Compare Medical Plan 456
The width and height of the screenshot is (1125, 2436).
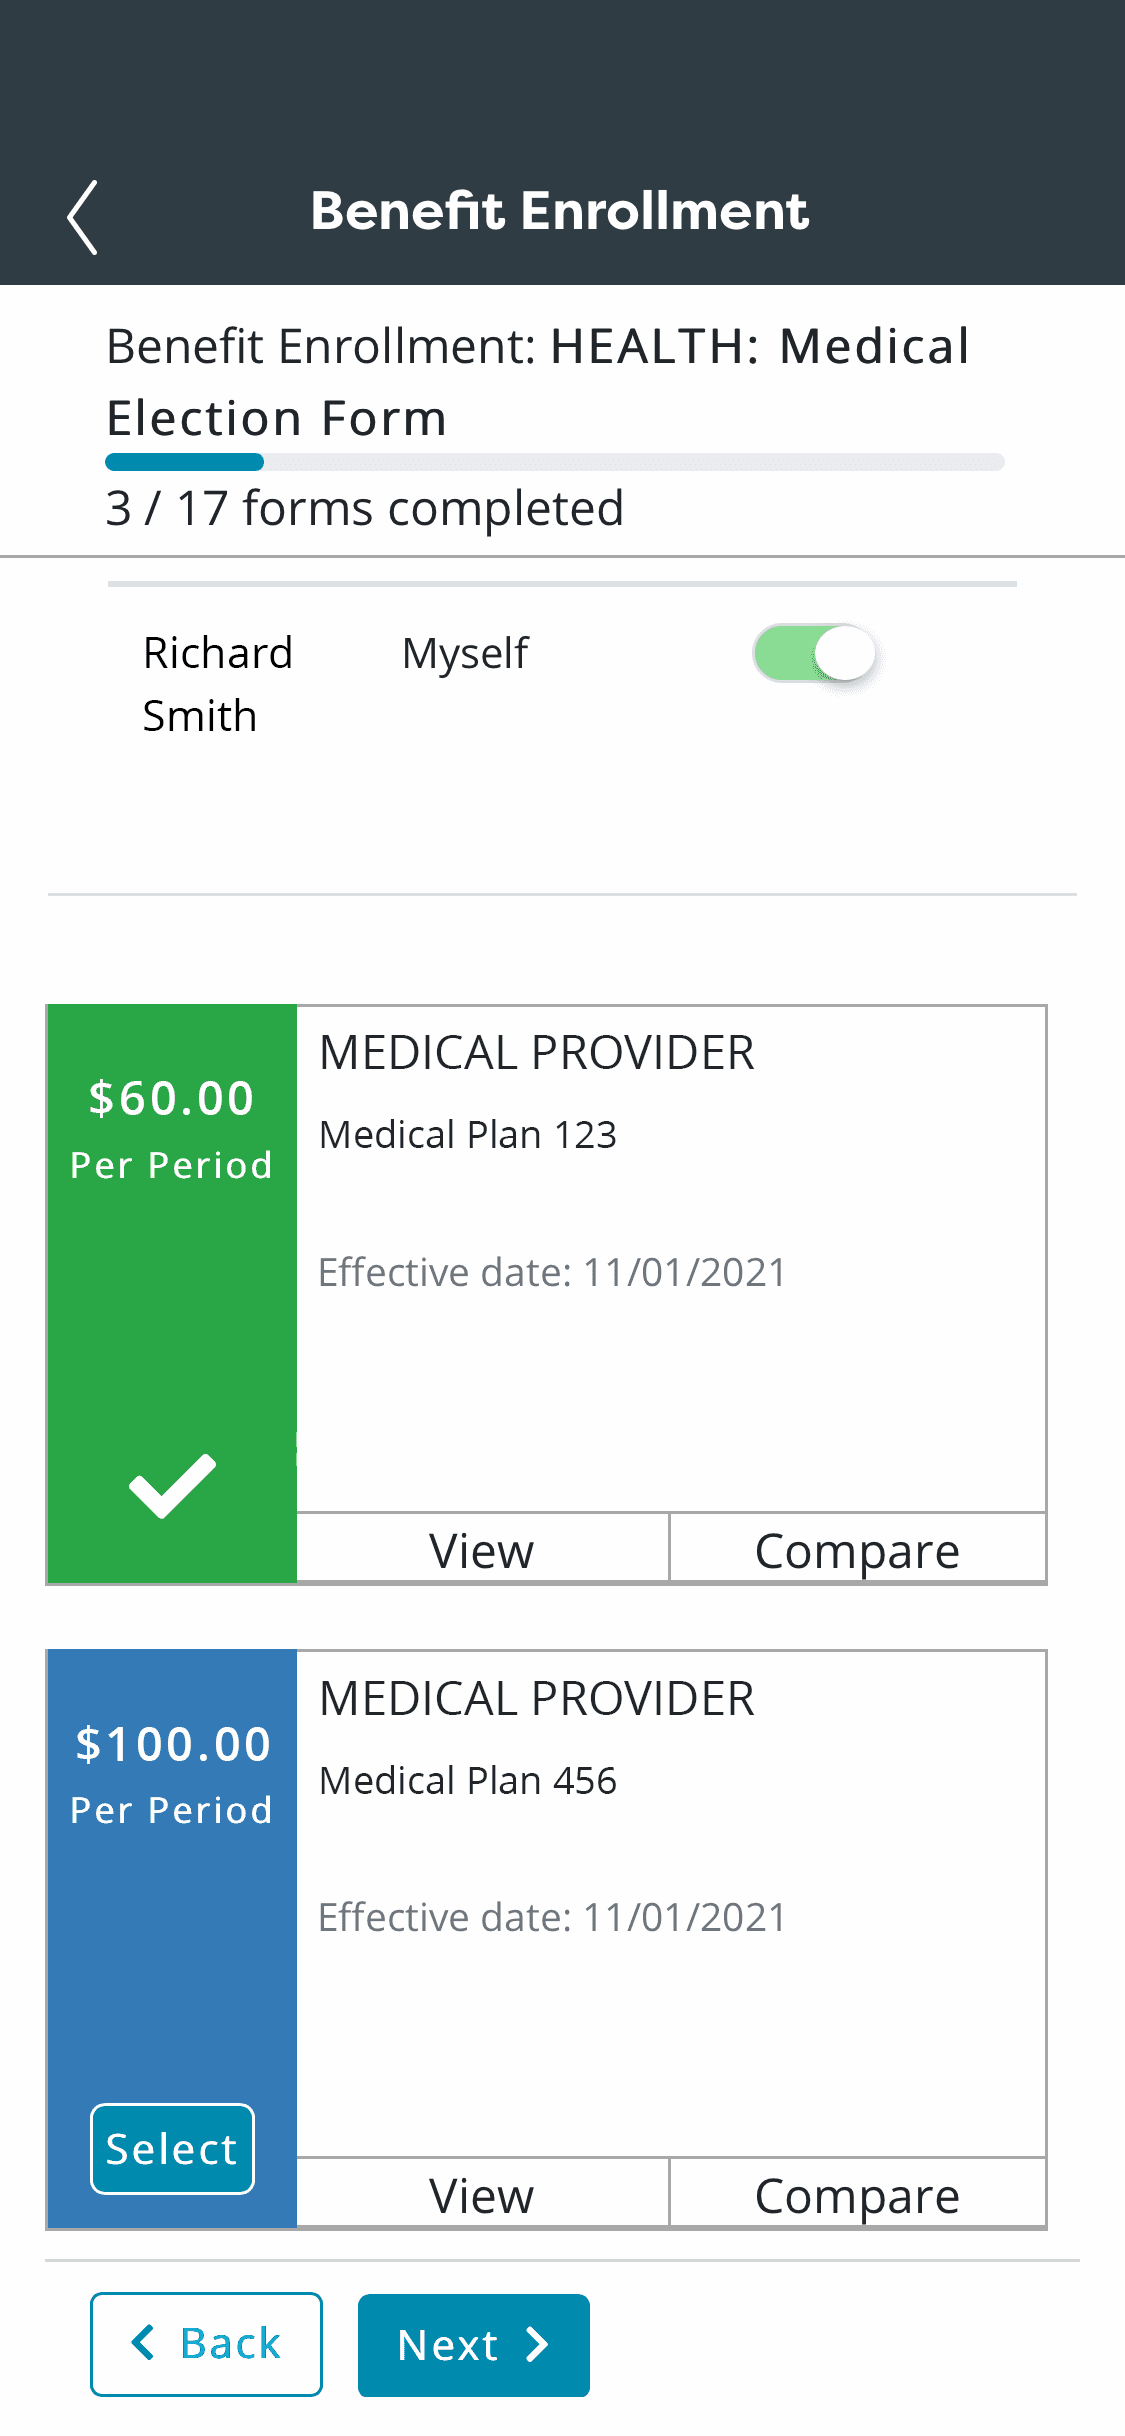pos(857,2195)
